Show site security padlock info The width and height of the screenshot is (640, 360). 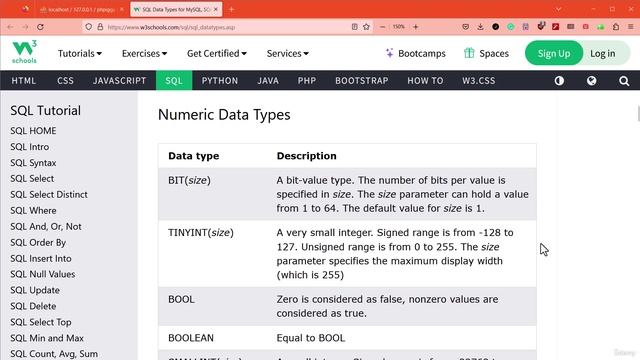(100, 27)
